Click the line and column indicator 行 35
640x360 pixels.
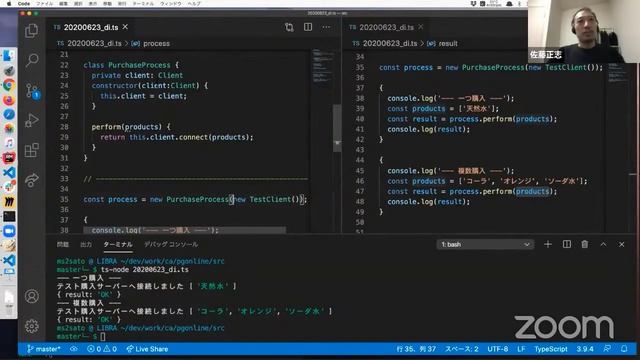[x=416, y=349]
